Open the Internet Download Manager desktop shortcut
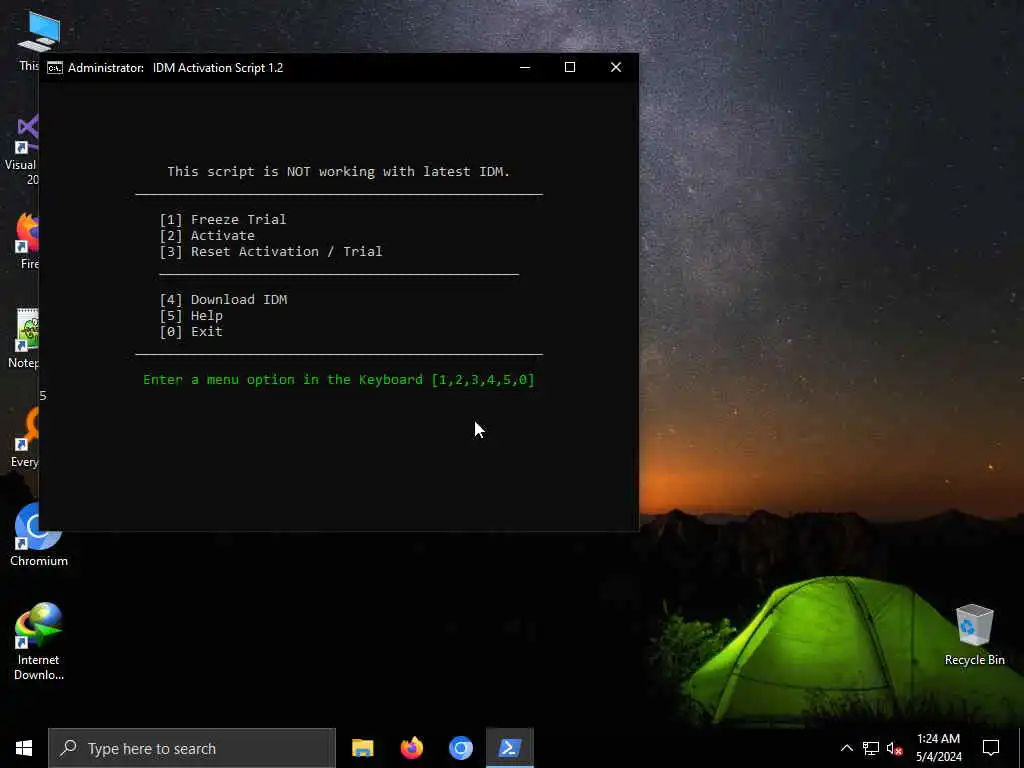This screenshot has width=1024, height=768. tap(39, 641)
